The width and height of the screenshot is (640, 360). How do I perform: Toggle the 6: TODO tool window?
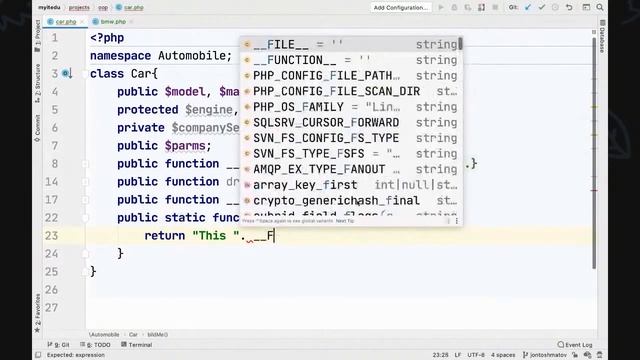click(96, 345)
